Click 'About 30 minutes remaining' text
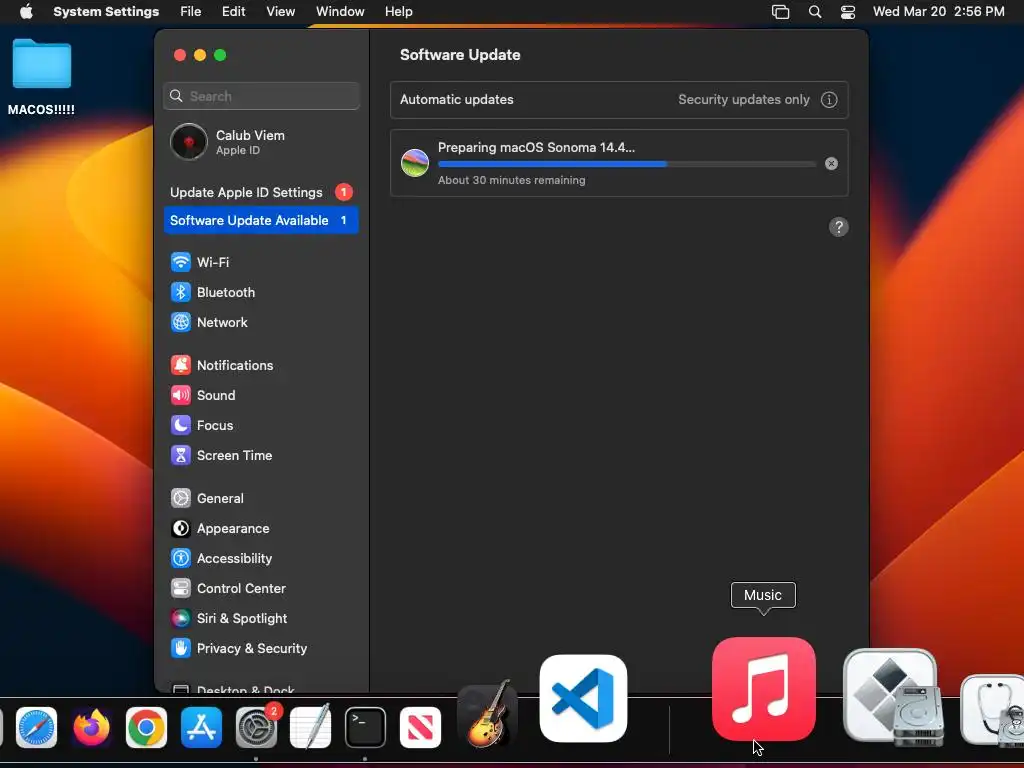1024x768 pixels. click(x=511, y=180)
